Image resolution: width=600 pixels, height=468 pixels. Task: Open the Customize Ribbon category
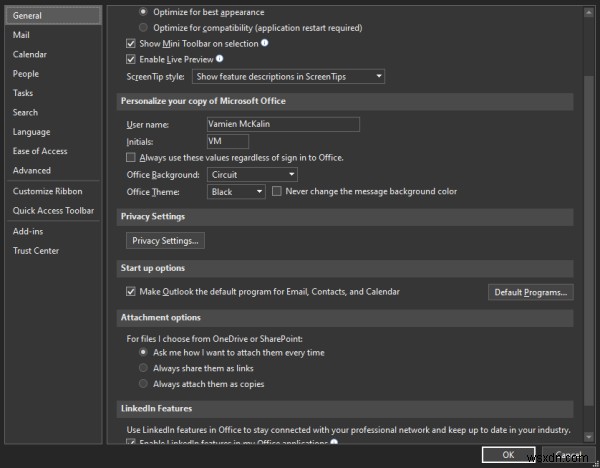[53, 191]
